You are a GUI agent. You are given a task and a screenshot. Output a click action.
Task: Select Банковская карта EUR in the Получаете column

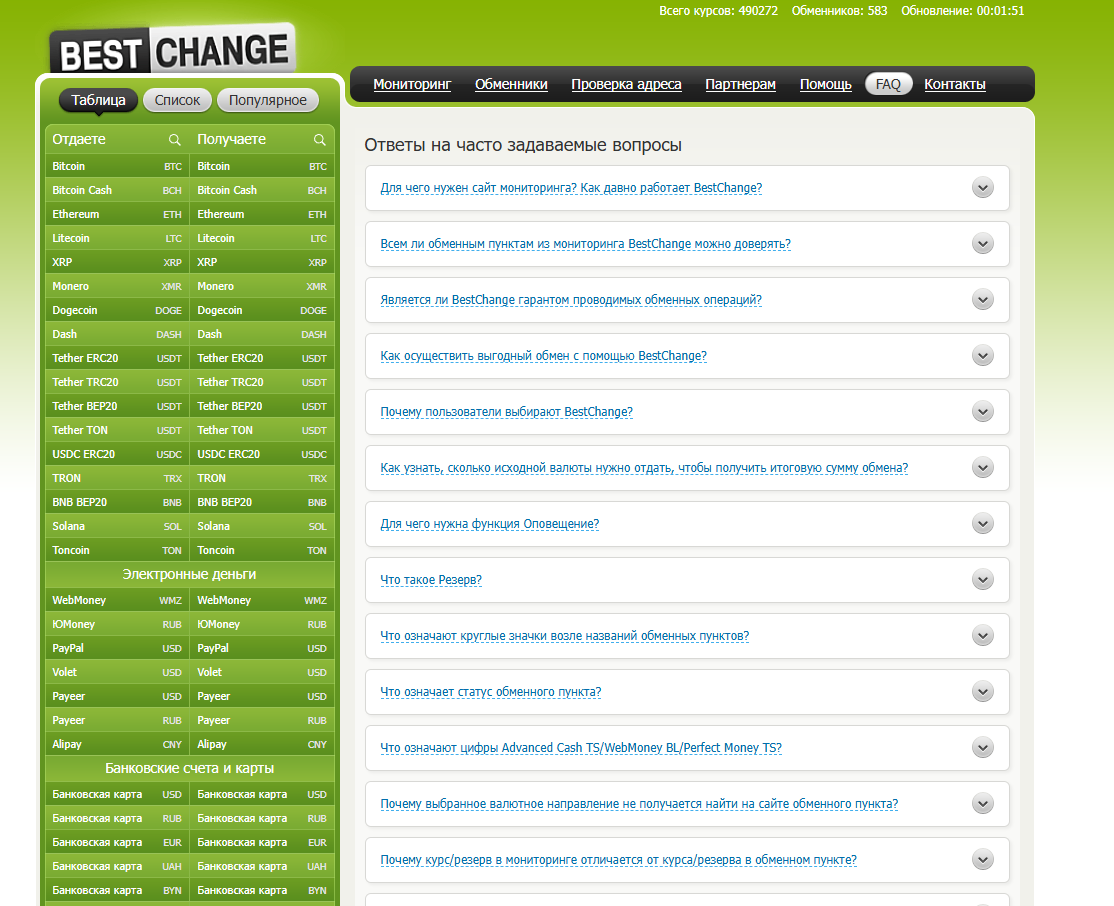click(262, 843)
